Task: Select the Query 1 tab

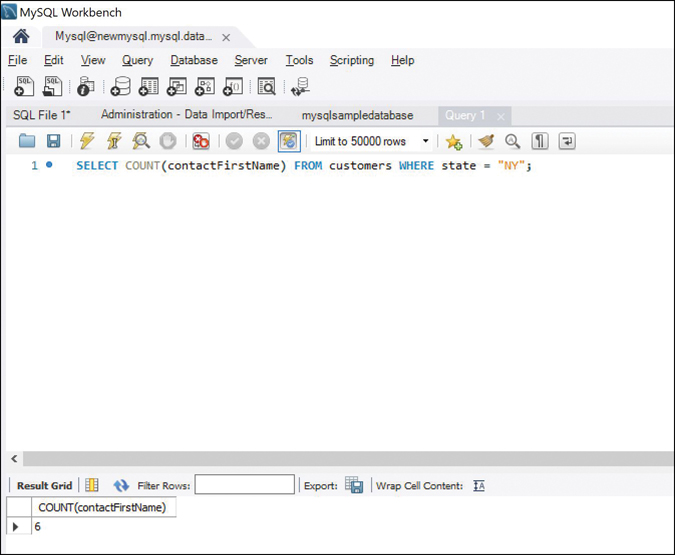Action: click(465, 115)
